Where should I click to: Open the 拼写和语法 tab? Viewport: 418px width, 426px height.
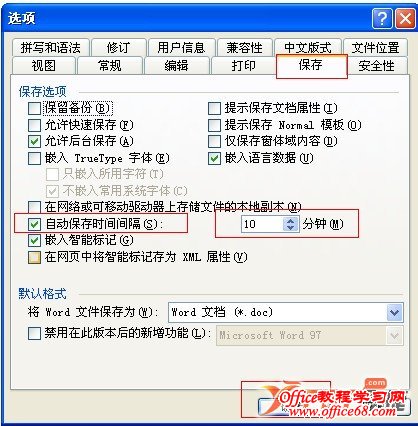[51, 48]
